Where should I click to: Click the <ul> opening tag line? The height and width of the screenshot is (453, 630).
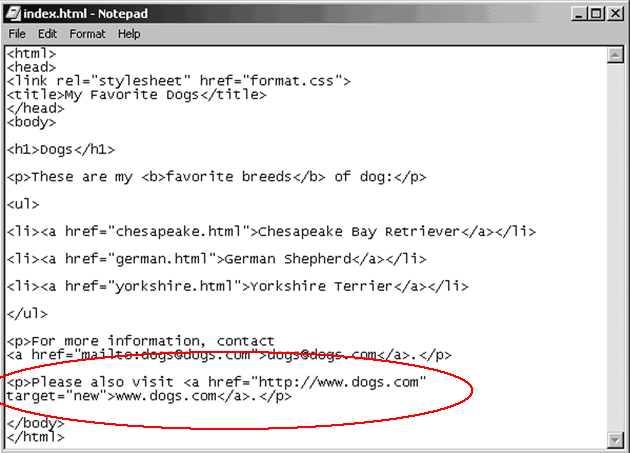pos(23,204)
